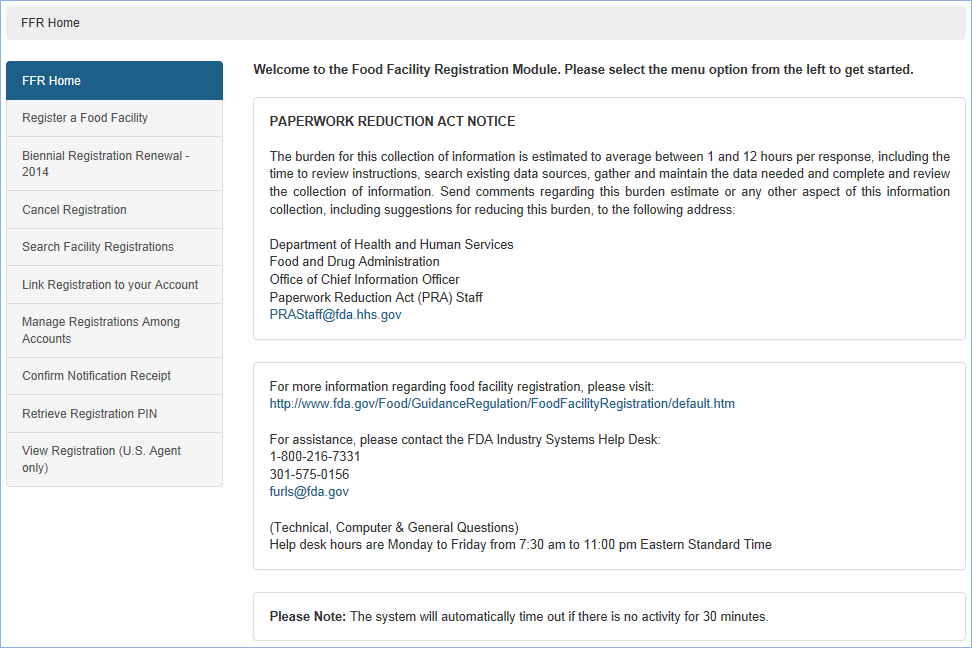This screenshot has width=972, height=648.
Task: Open Biennial Registration Renewal - 2014
Action: coord(114,164)
